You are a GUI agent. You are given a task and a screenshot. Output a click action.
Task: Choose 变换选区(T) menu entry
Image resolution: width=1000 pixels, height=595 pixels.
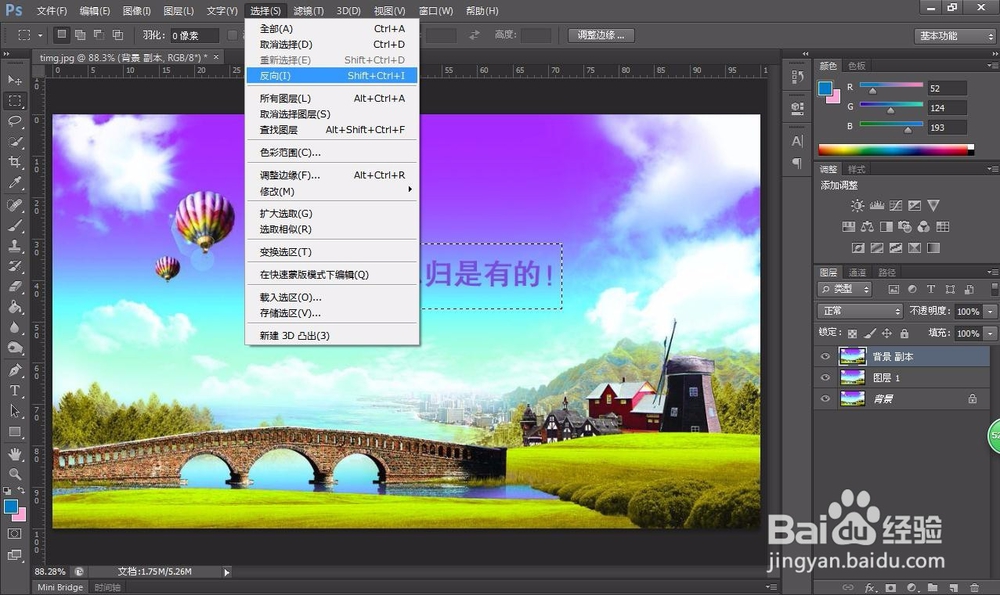coord(332,252)
